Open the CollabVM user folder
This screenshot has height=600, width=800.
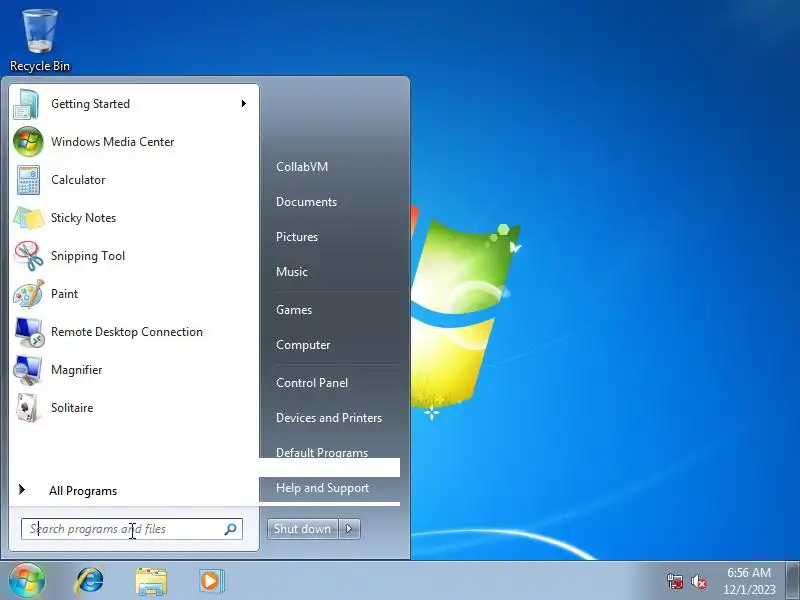(x=302, y=167)
